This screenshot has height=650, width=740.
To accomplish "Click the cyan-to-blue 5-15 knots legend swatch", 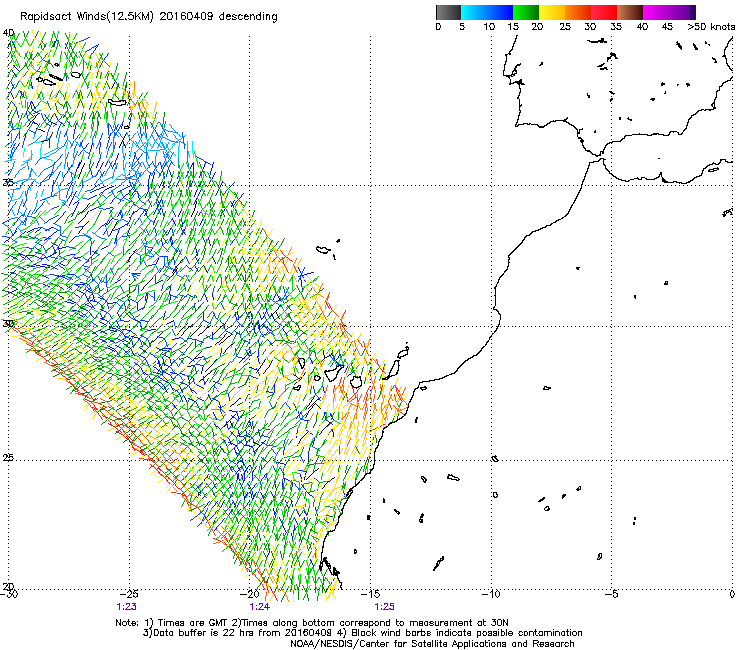I will coord(487,12).
